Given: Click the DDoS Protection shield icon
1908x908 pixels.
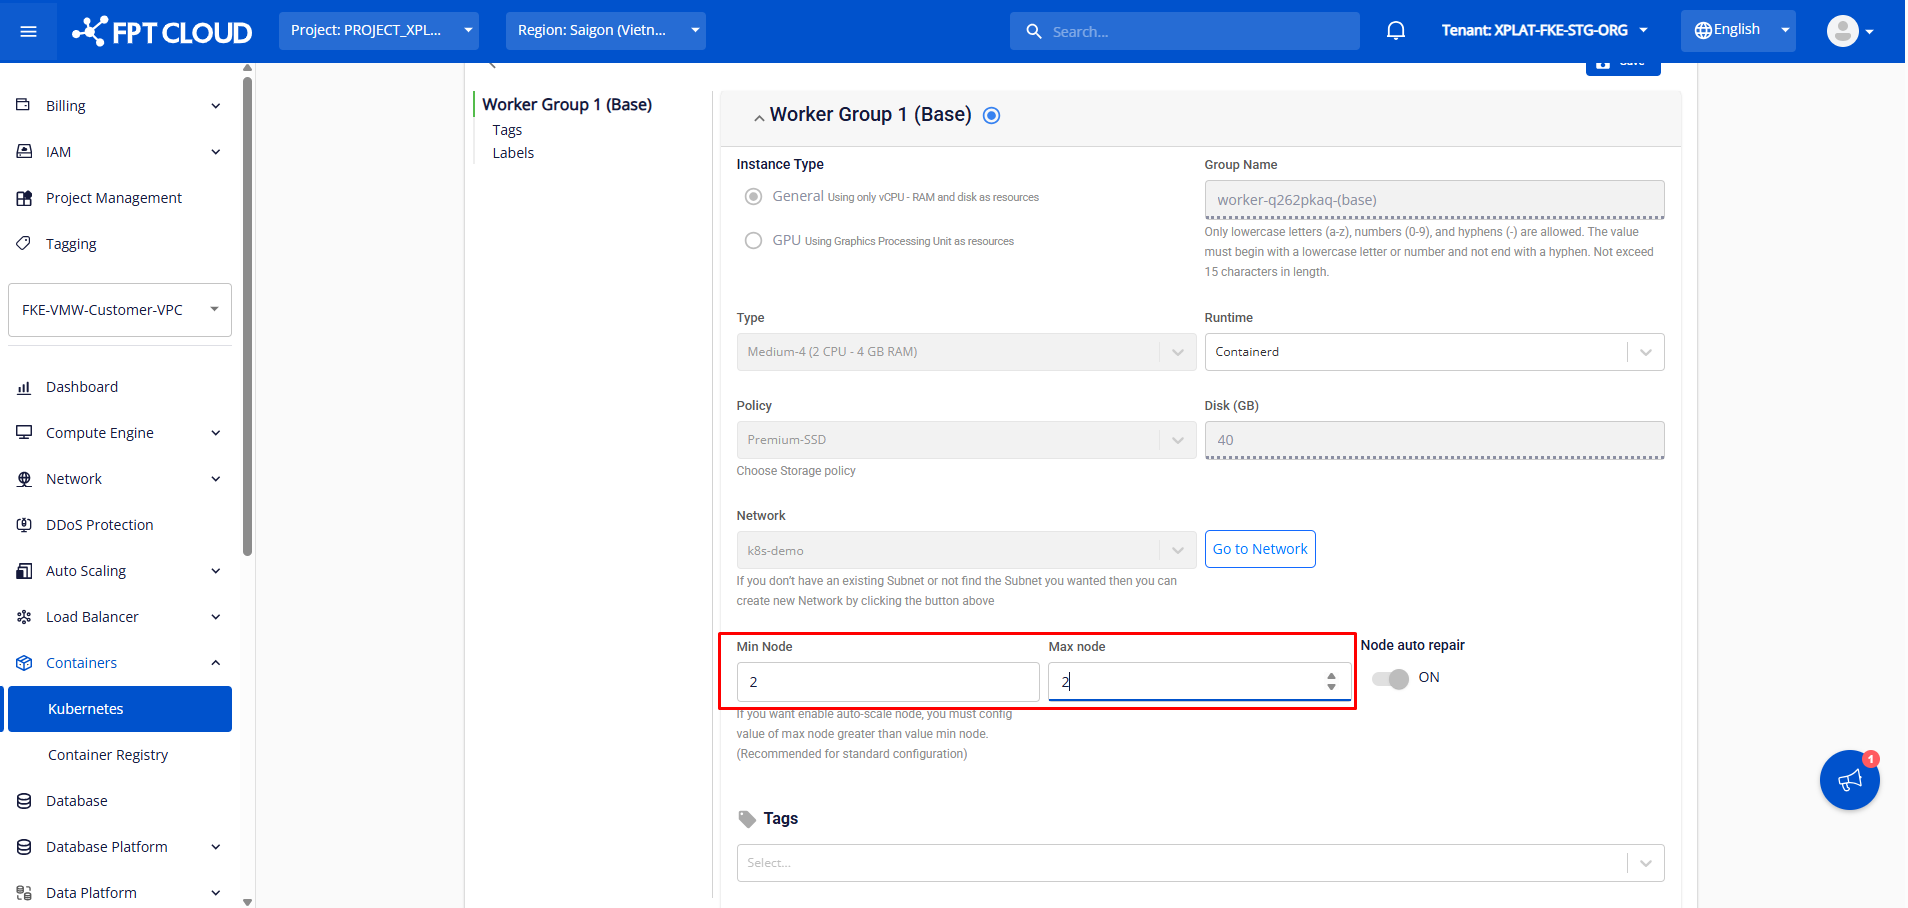Looking at the screenshot, I should 24,525.
